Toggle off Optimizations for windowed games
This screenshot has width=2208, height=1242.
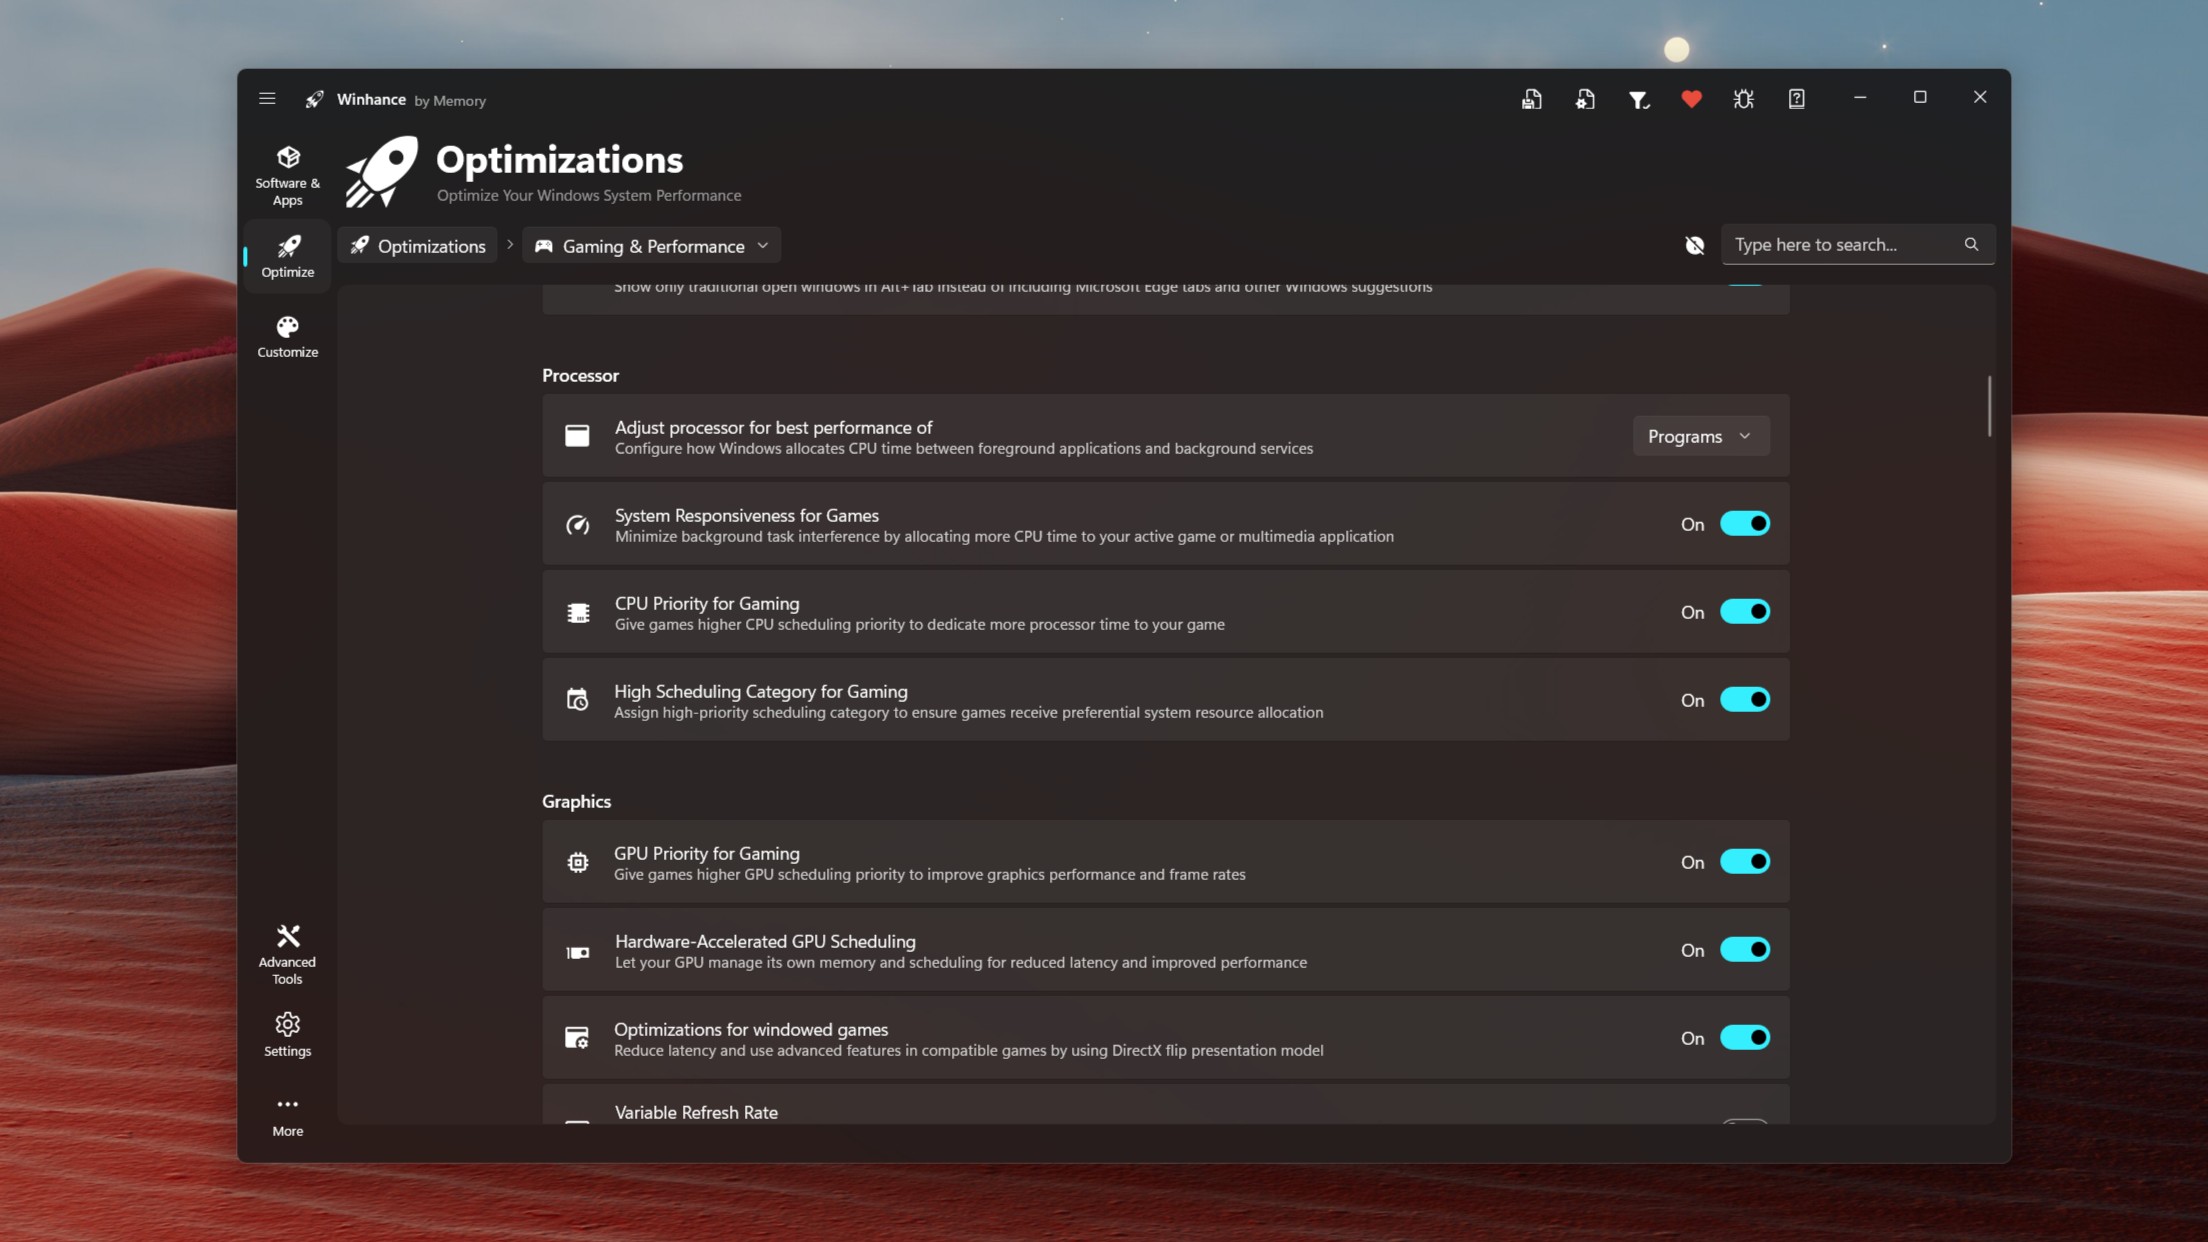(x=1745, y=1037)
